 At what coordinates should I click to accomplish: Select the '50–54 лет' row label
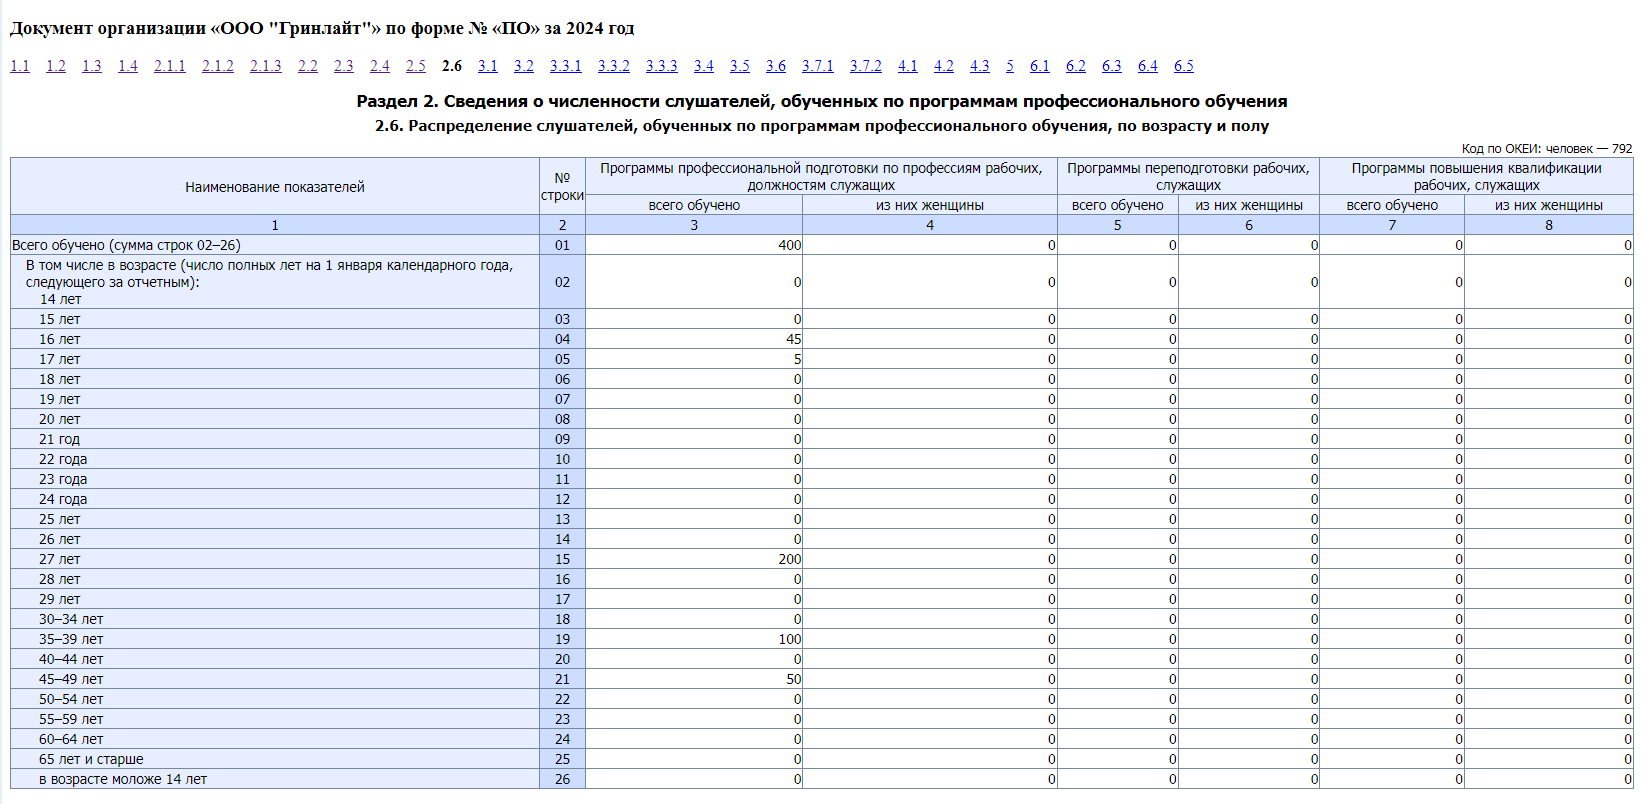[x=71, y=699]
